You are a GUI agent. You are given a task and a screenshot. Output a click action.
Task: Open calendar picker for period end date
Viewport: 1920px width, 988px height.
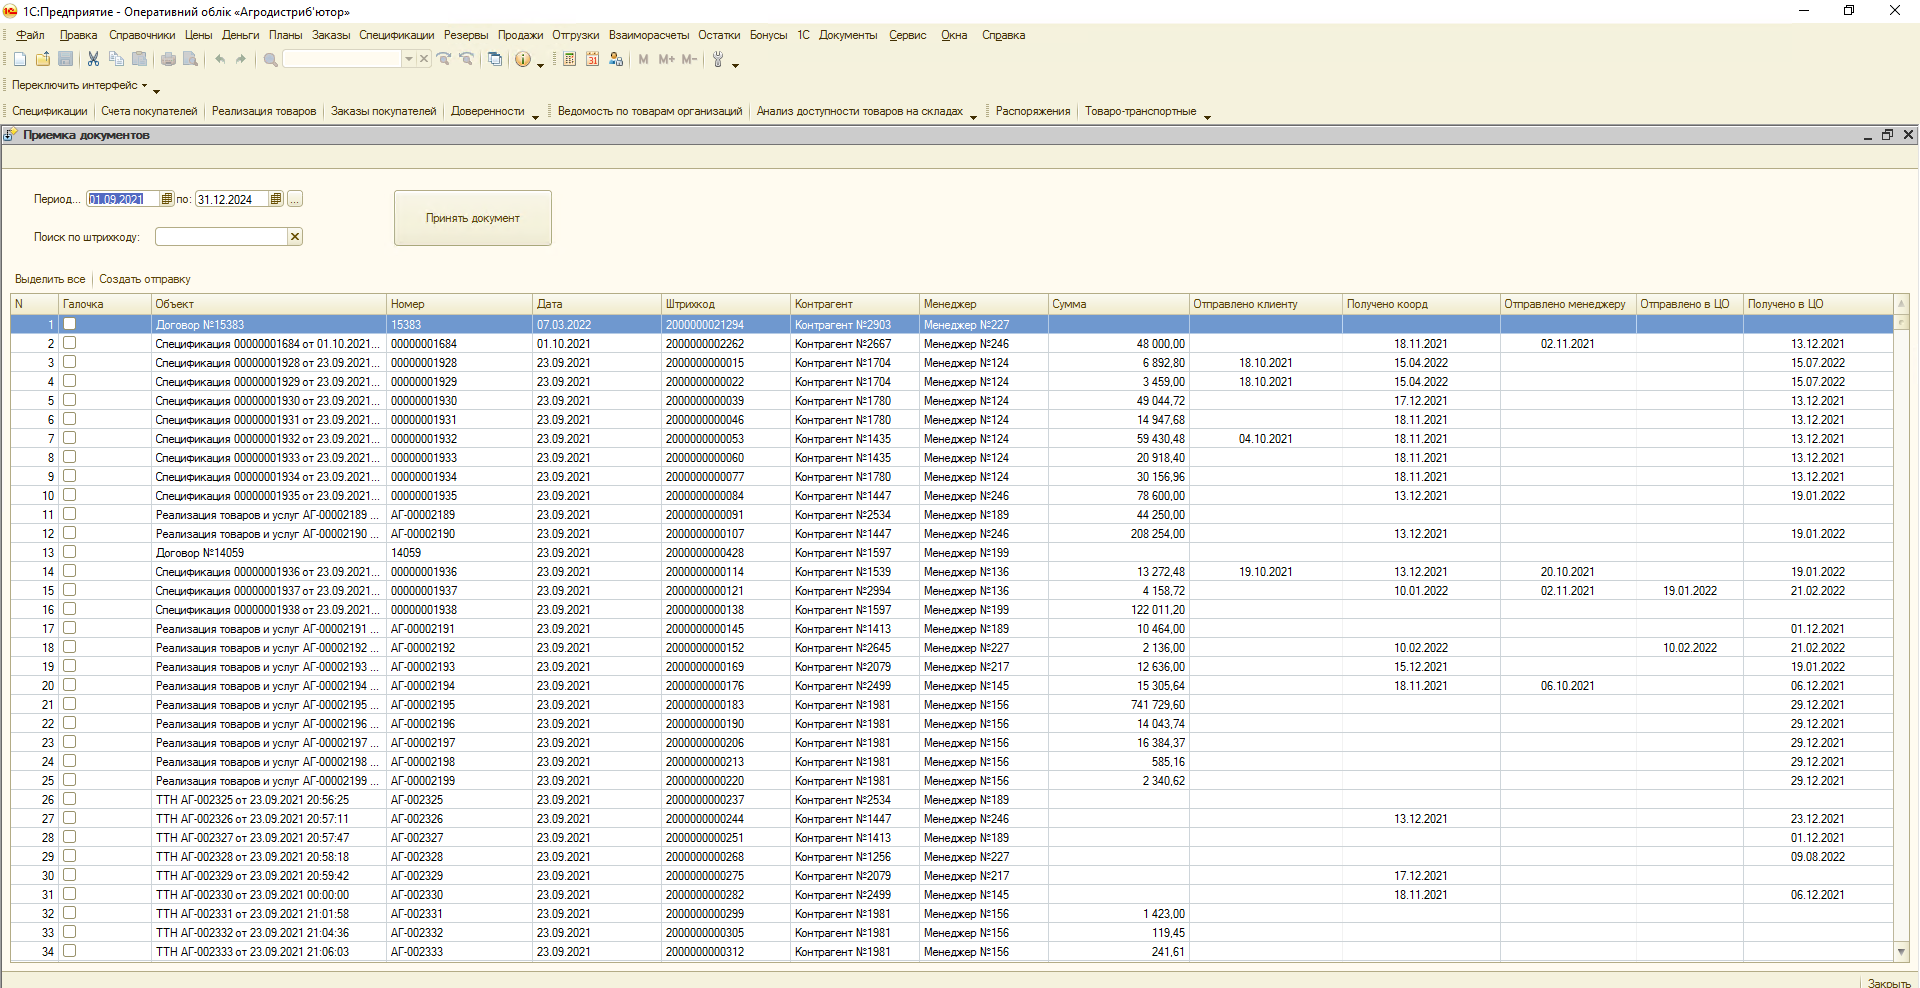pyautogui.click(x=276, y=199)
